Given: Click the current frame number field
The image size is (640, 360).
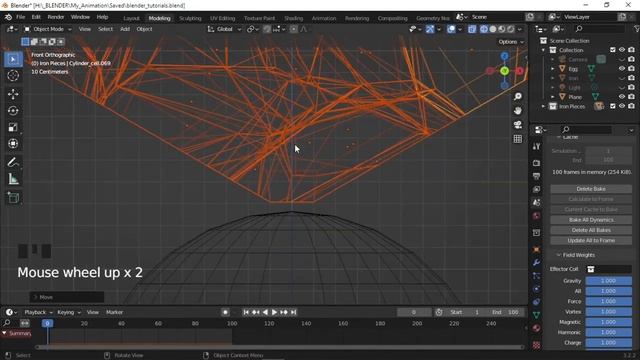Looking at the screenshot, I should tap(413, 312).
